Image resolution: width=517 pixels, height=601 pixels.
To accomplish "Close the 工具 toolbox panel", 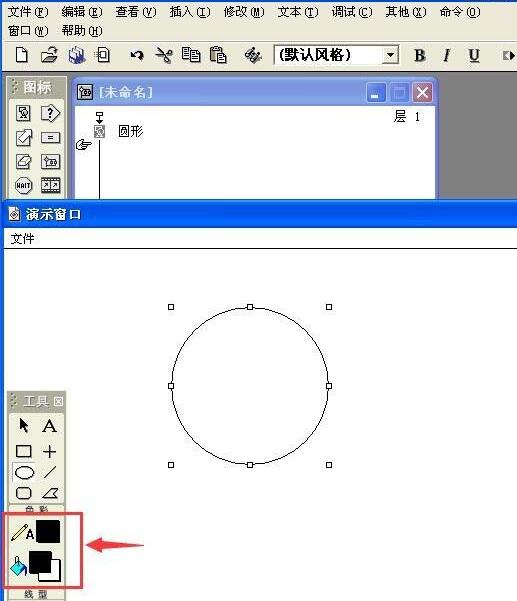I will [58, 401].
